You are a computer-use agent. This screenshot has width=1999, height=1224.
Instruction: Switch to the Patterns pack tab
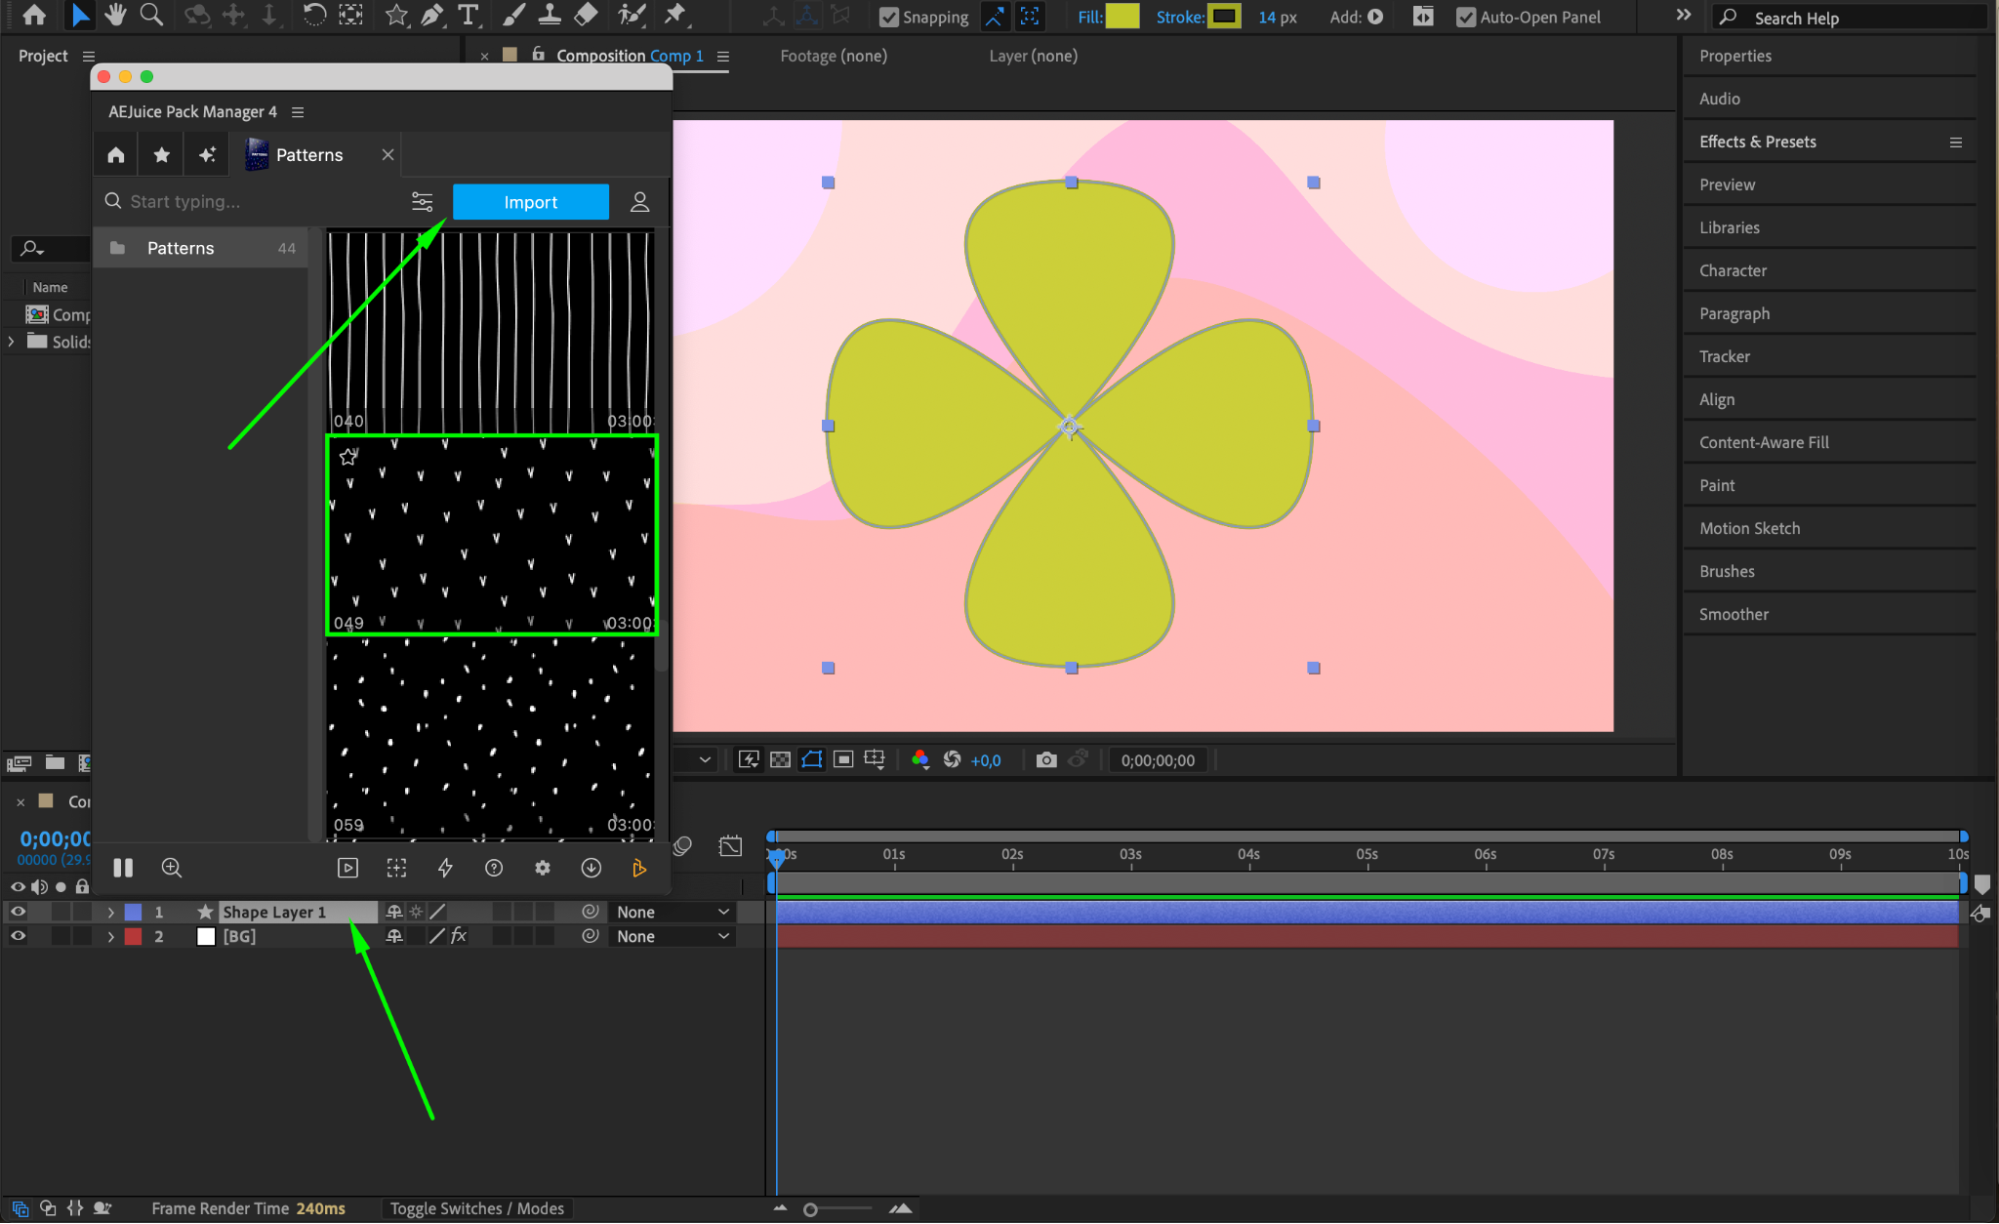[x=308, y=155]
